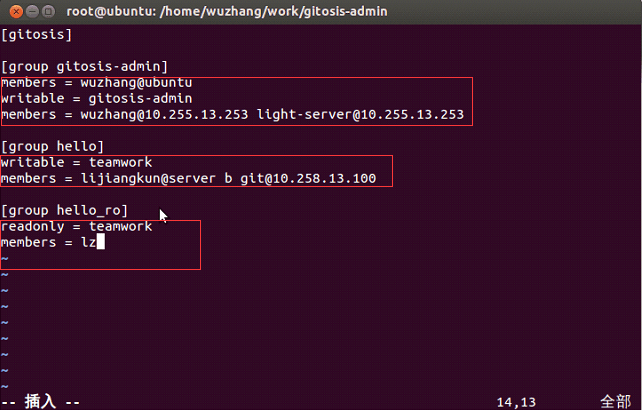Place cursor on the [gitosis] line
This screenshot has width=644, height=410.
pyautogui.click(x=36, y=34)
